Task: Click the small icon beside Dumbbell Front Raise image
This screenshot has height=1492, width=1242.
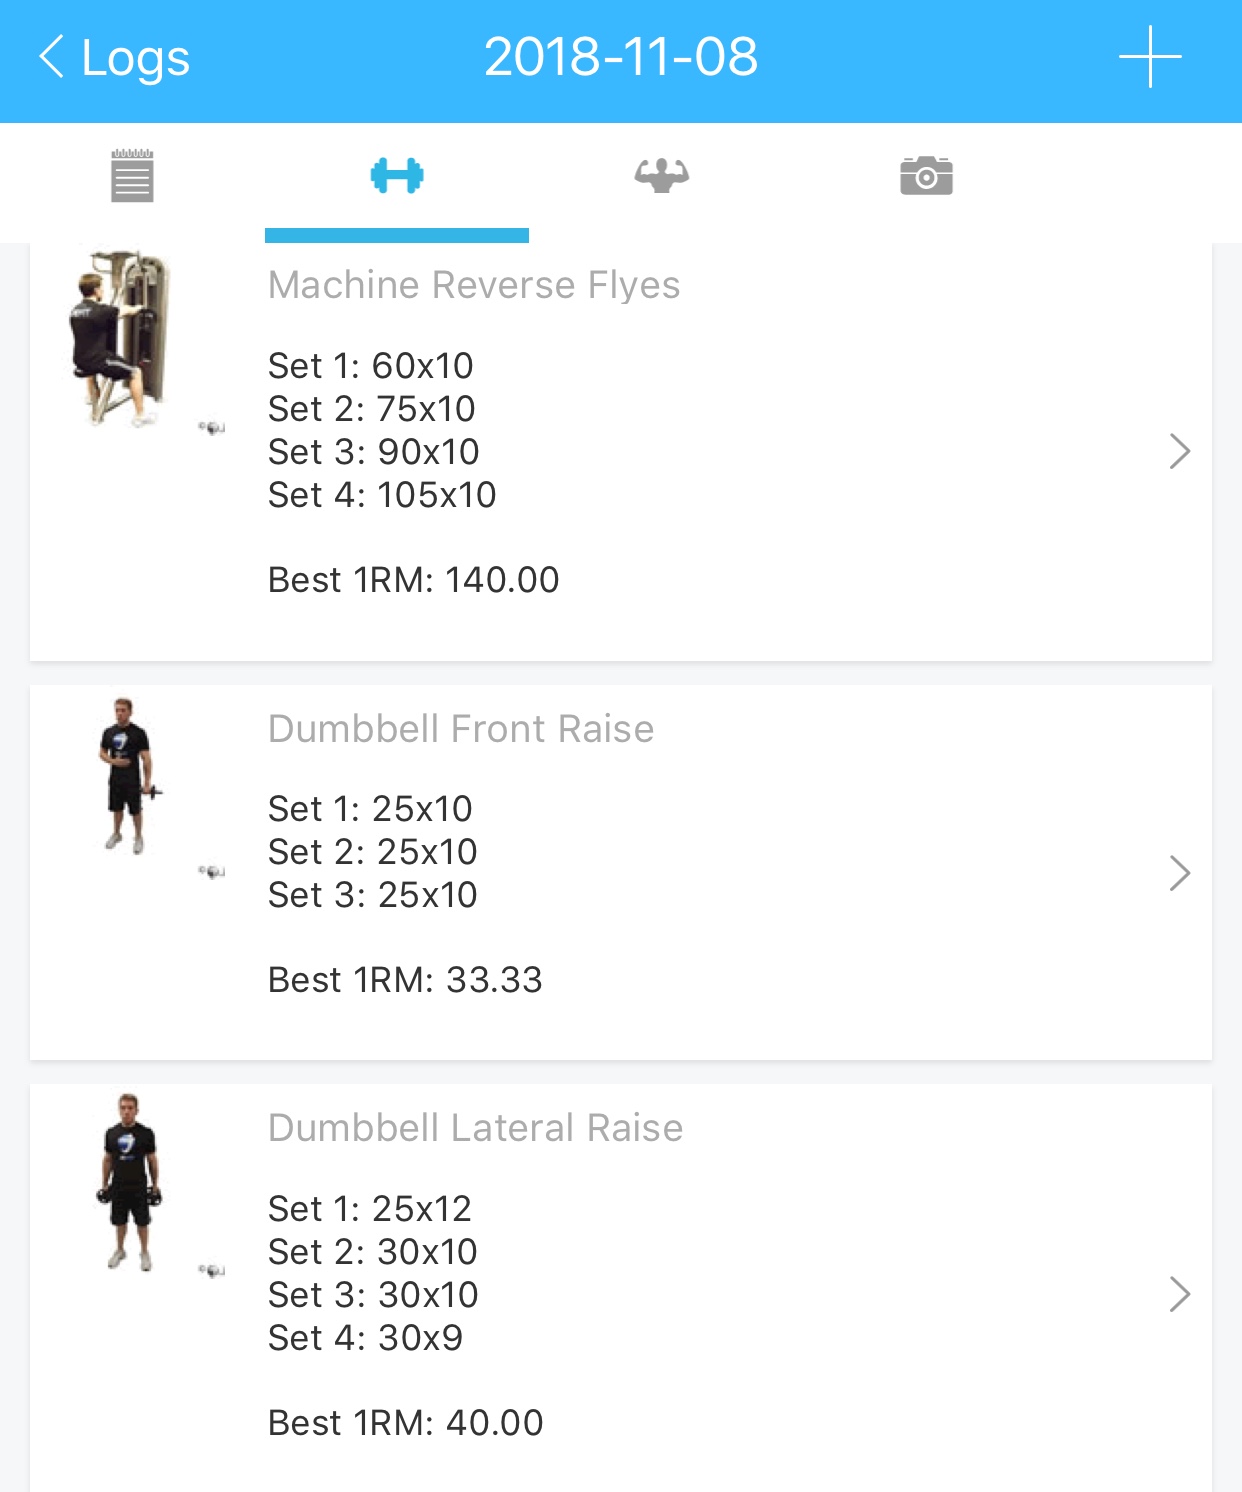Action: click(212, 872)
